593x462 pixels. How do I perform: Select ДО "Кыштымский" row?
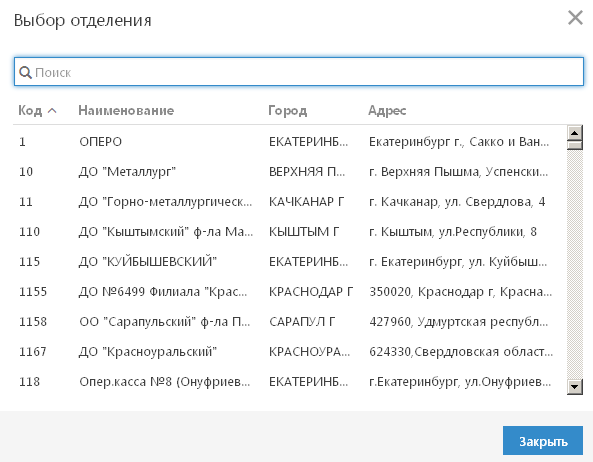[290, 231]
